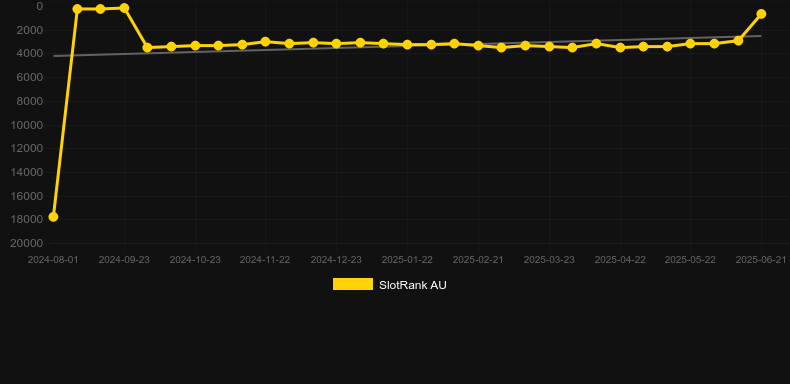Click the 2024-08-01 x-axis date label
This screenshot has height=384, width=790.
[x=53, y=260]
